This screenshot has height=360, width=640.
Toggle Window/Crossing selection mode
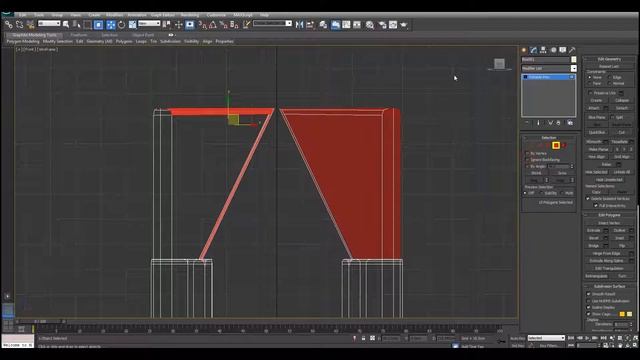[98, 25]
